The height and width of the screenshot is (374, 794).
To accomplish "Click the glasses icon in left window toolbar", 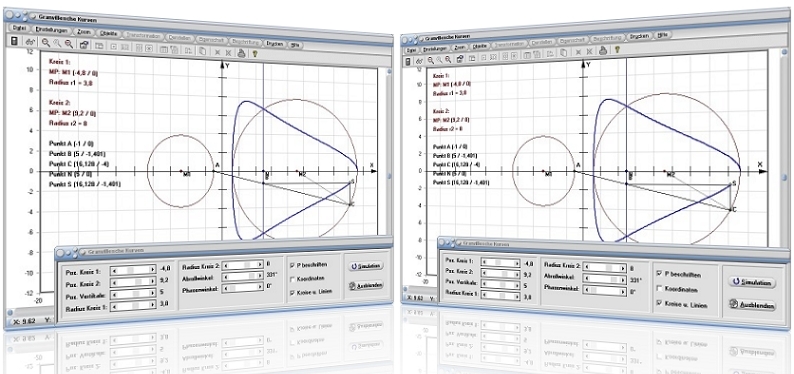I will (x=30, y=43).
